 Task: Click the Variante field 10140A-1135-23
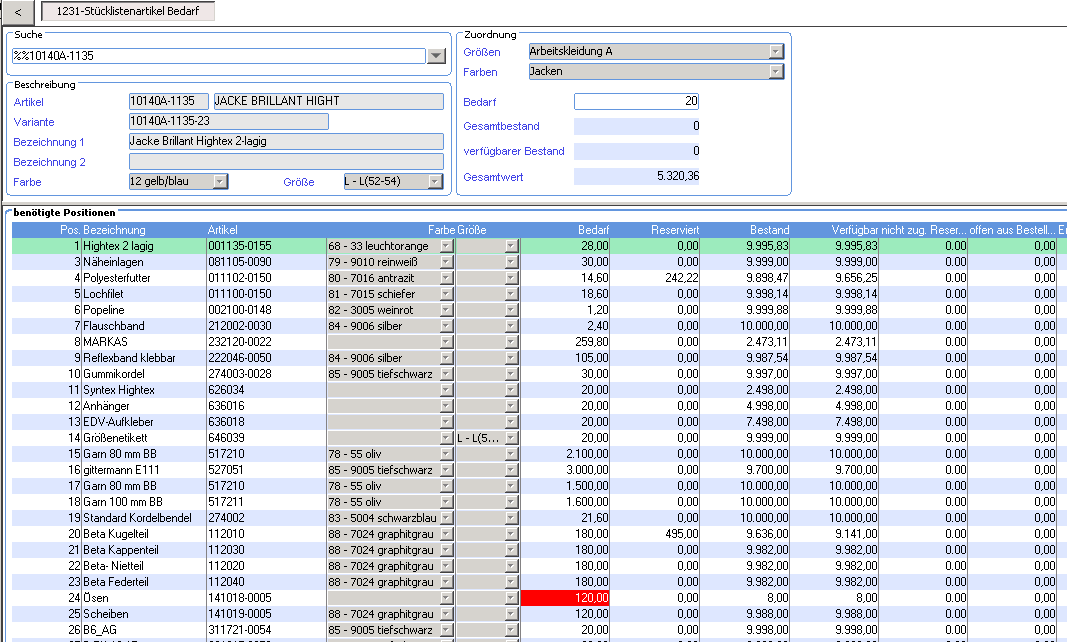229,121
